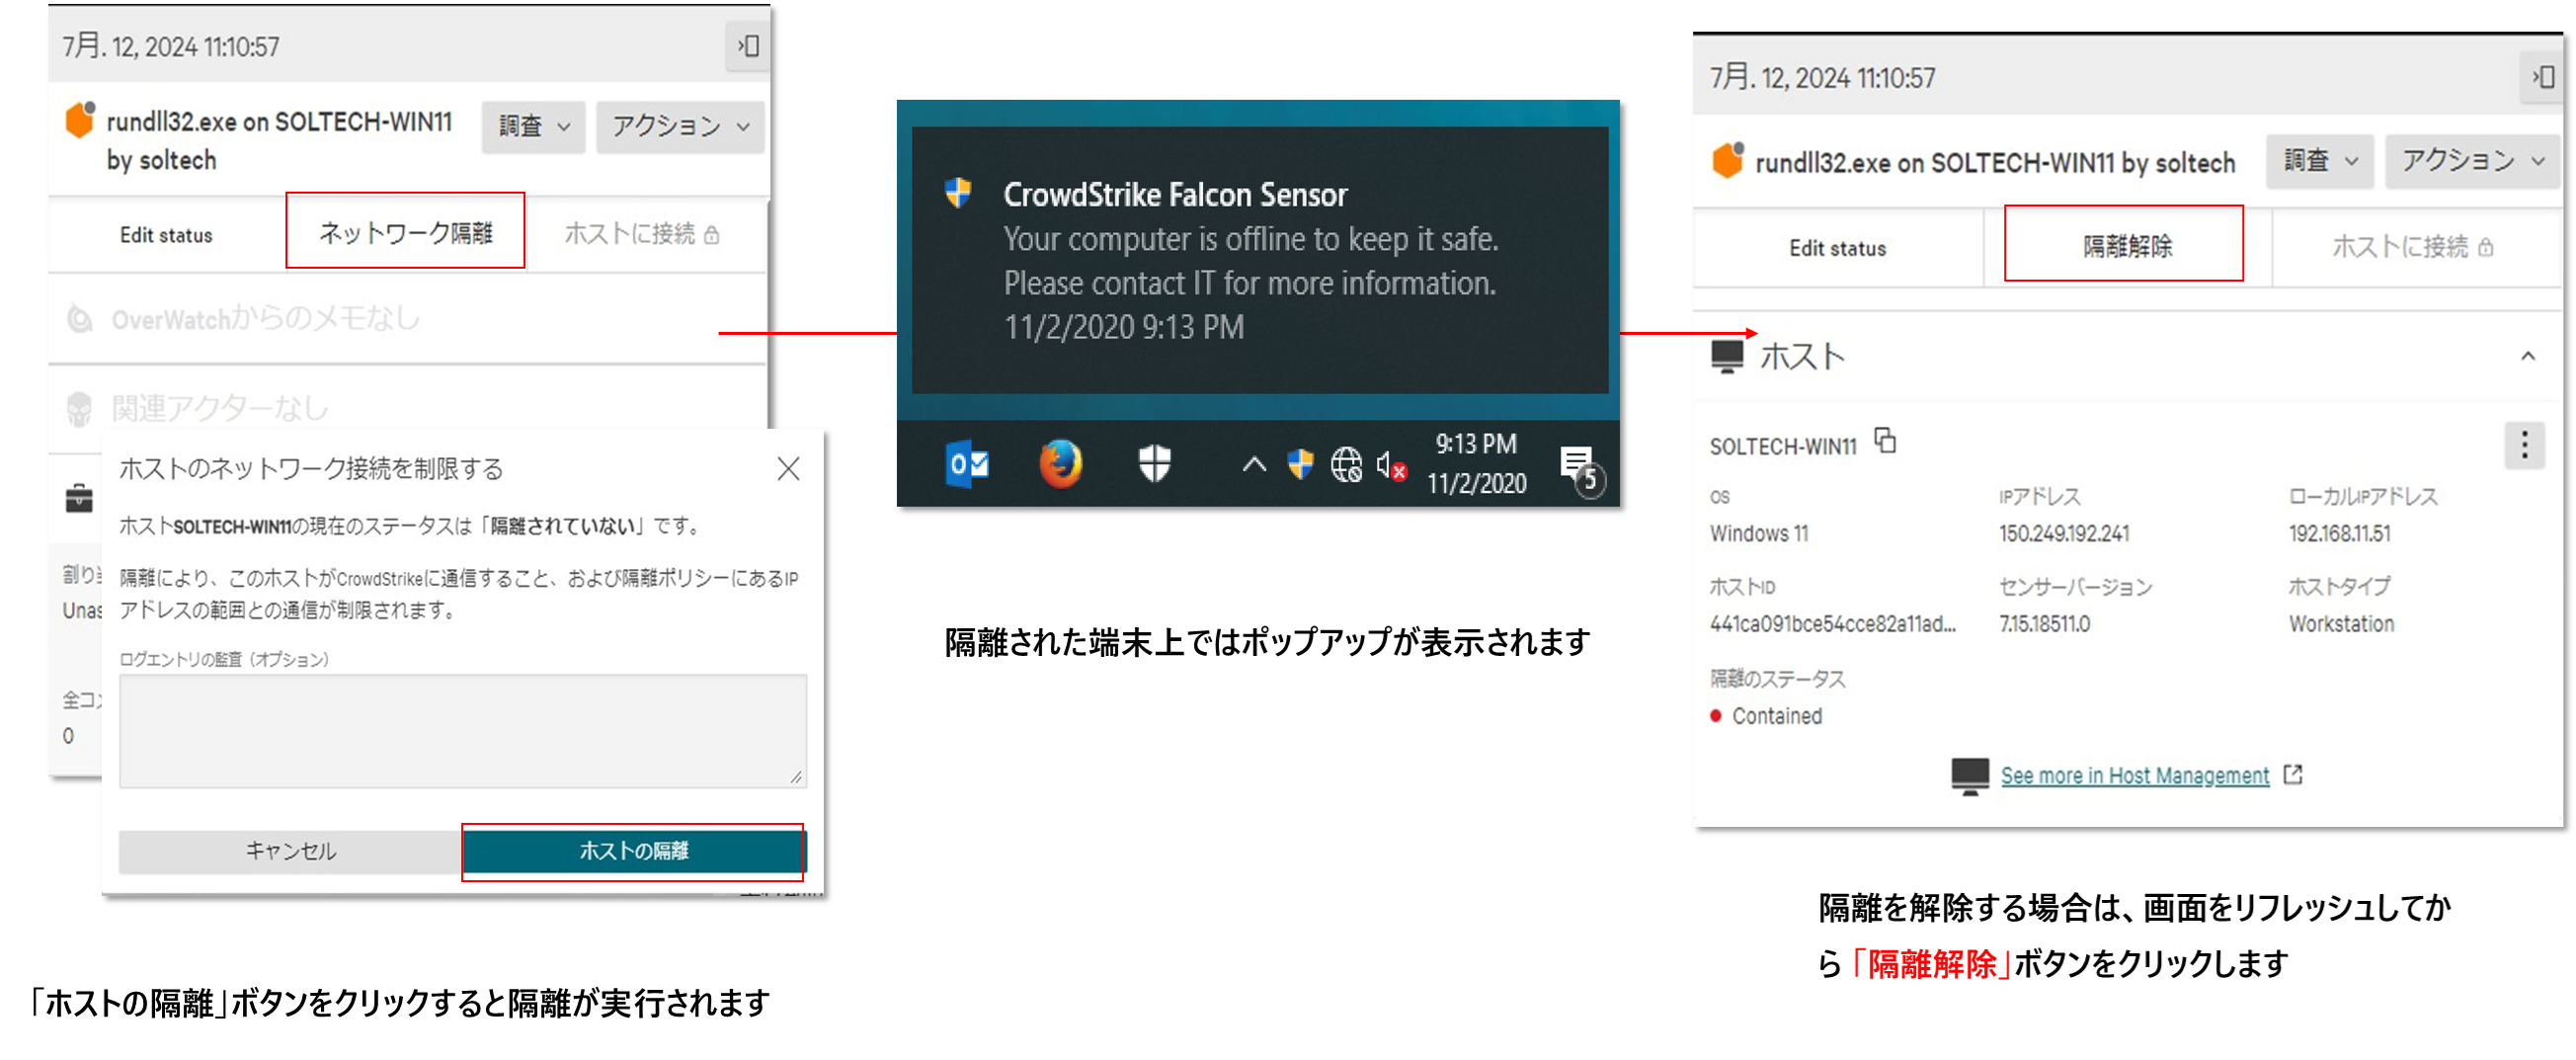This screenshot has height=1060, width=2576.
Task: Click the Windows 11 OS value
Action: click(1758, 534)
